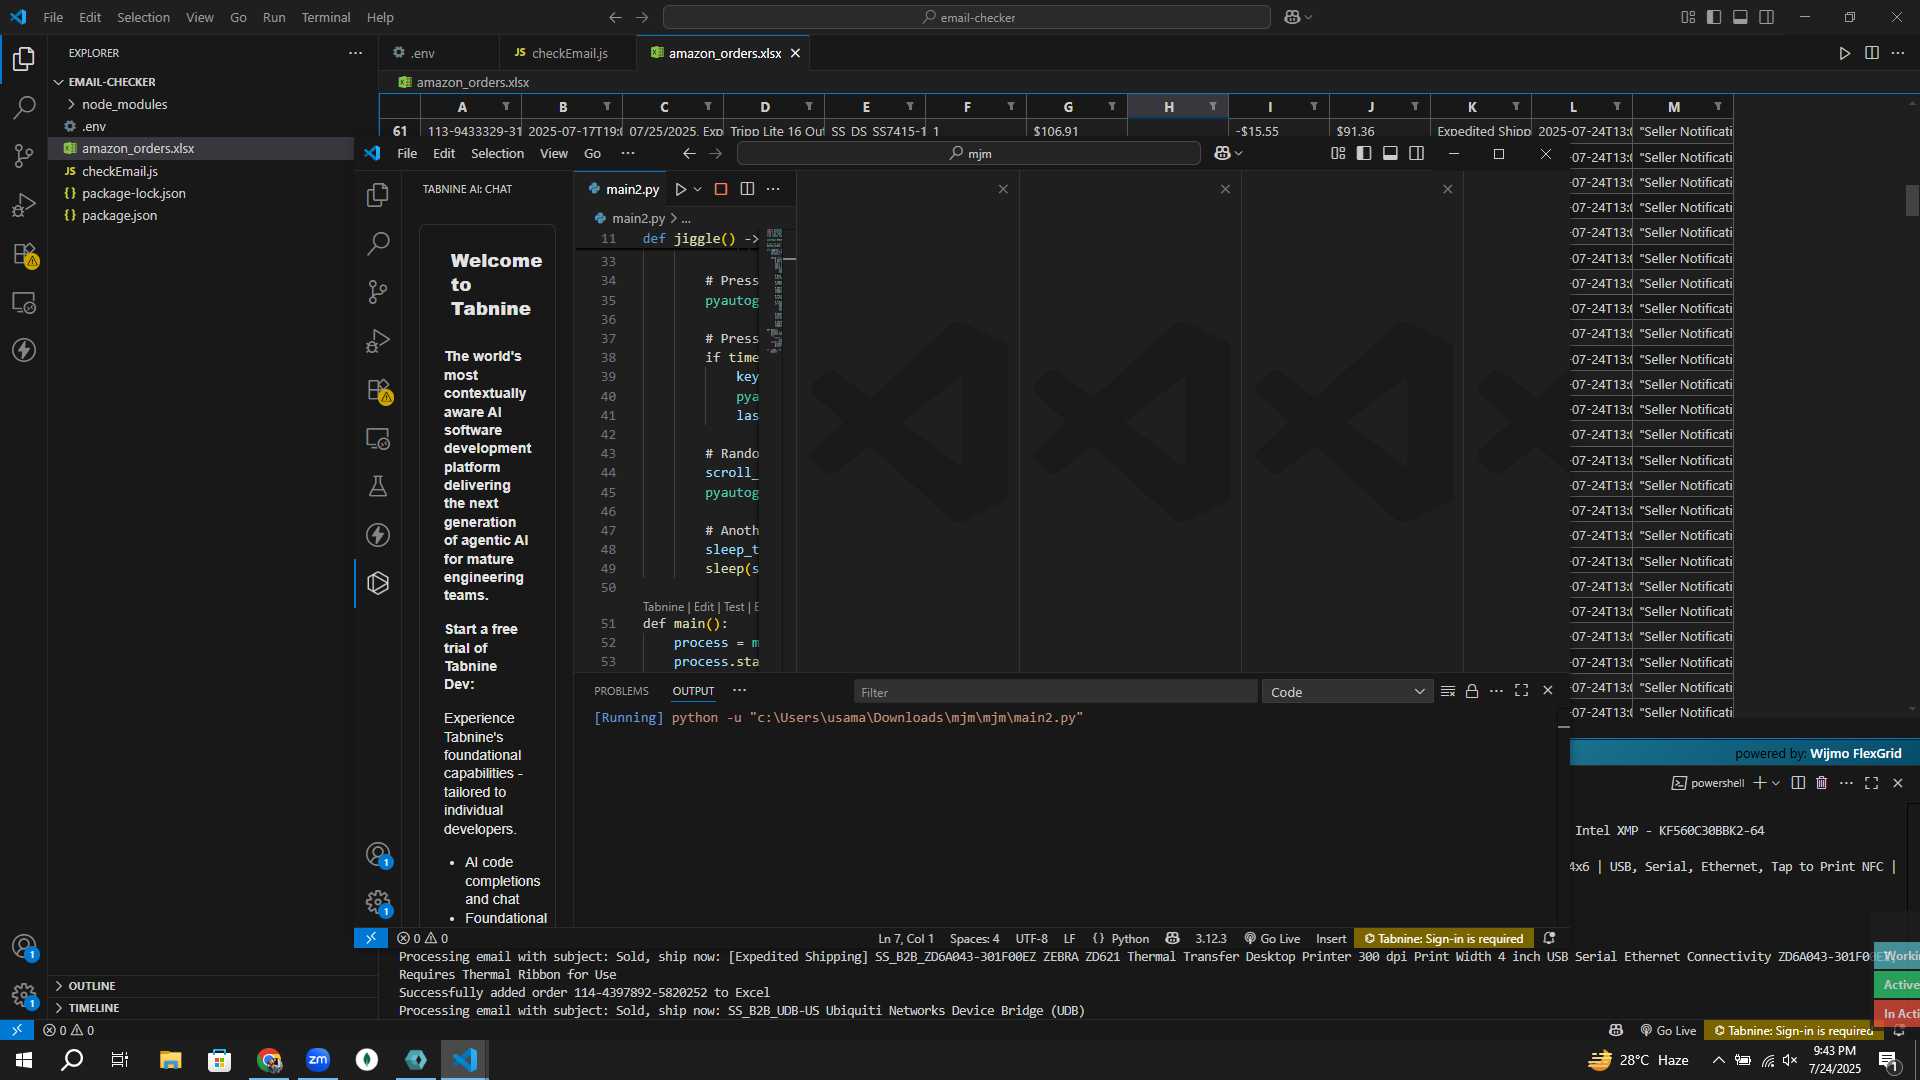The height and width of the screenshot is (1080, 1920).
Task: Open Source Control icon in mjm window
Action: pyautogui.click(x=378, y=291)
